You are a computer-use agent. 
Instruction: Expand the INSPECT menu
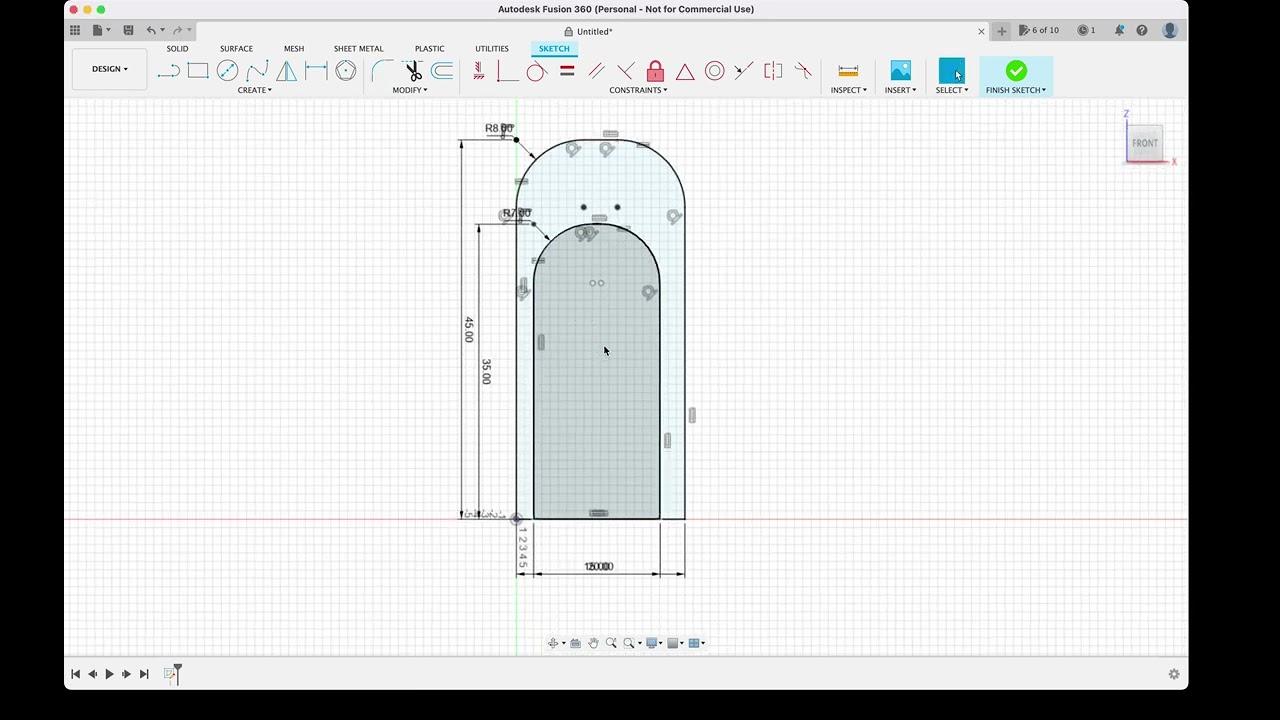point(848,90)
